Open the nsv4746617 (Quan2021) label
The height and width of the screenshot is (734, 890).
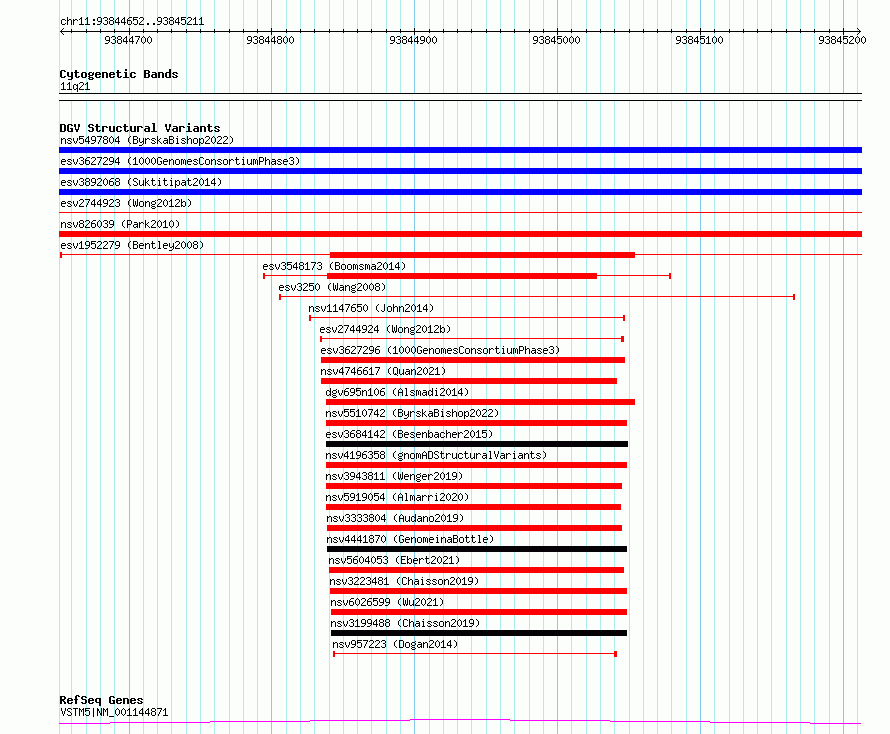point(383,371)
